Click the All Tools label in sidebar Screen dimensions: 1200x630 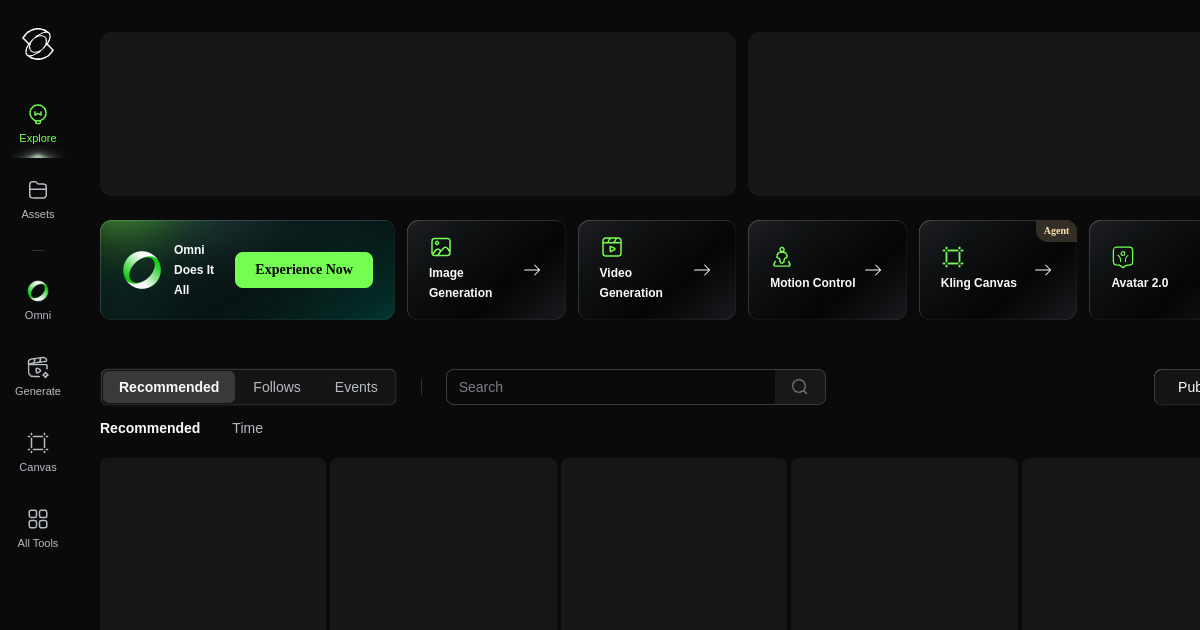[x=38, y=543]
